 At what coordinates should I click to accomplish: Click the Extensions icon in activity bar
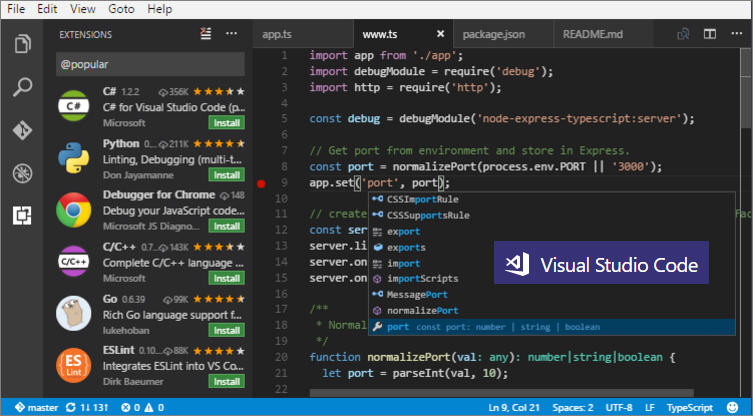pos(21,215)
